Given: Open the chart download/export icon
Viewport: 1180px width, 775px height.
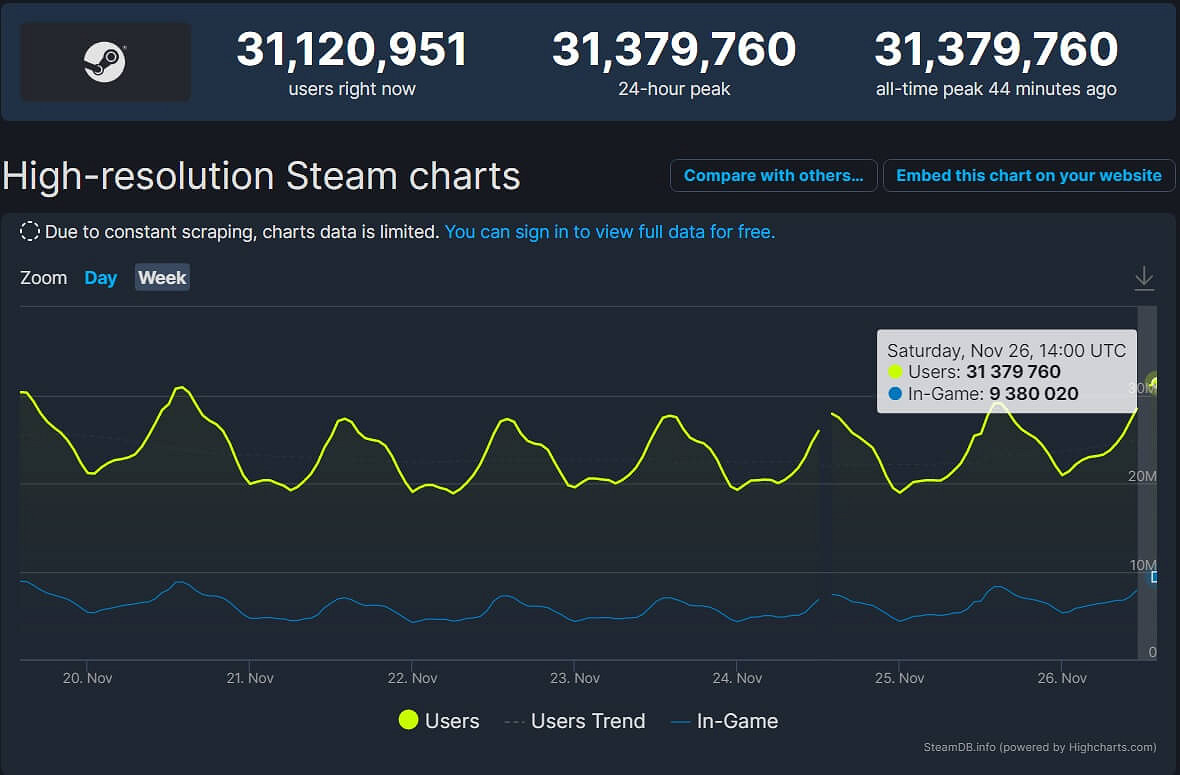Looking at the screenshot, I should [x=1144, y=278].
